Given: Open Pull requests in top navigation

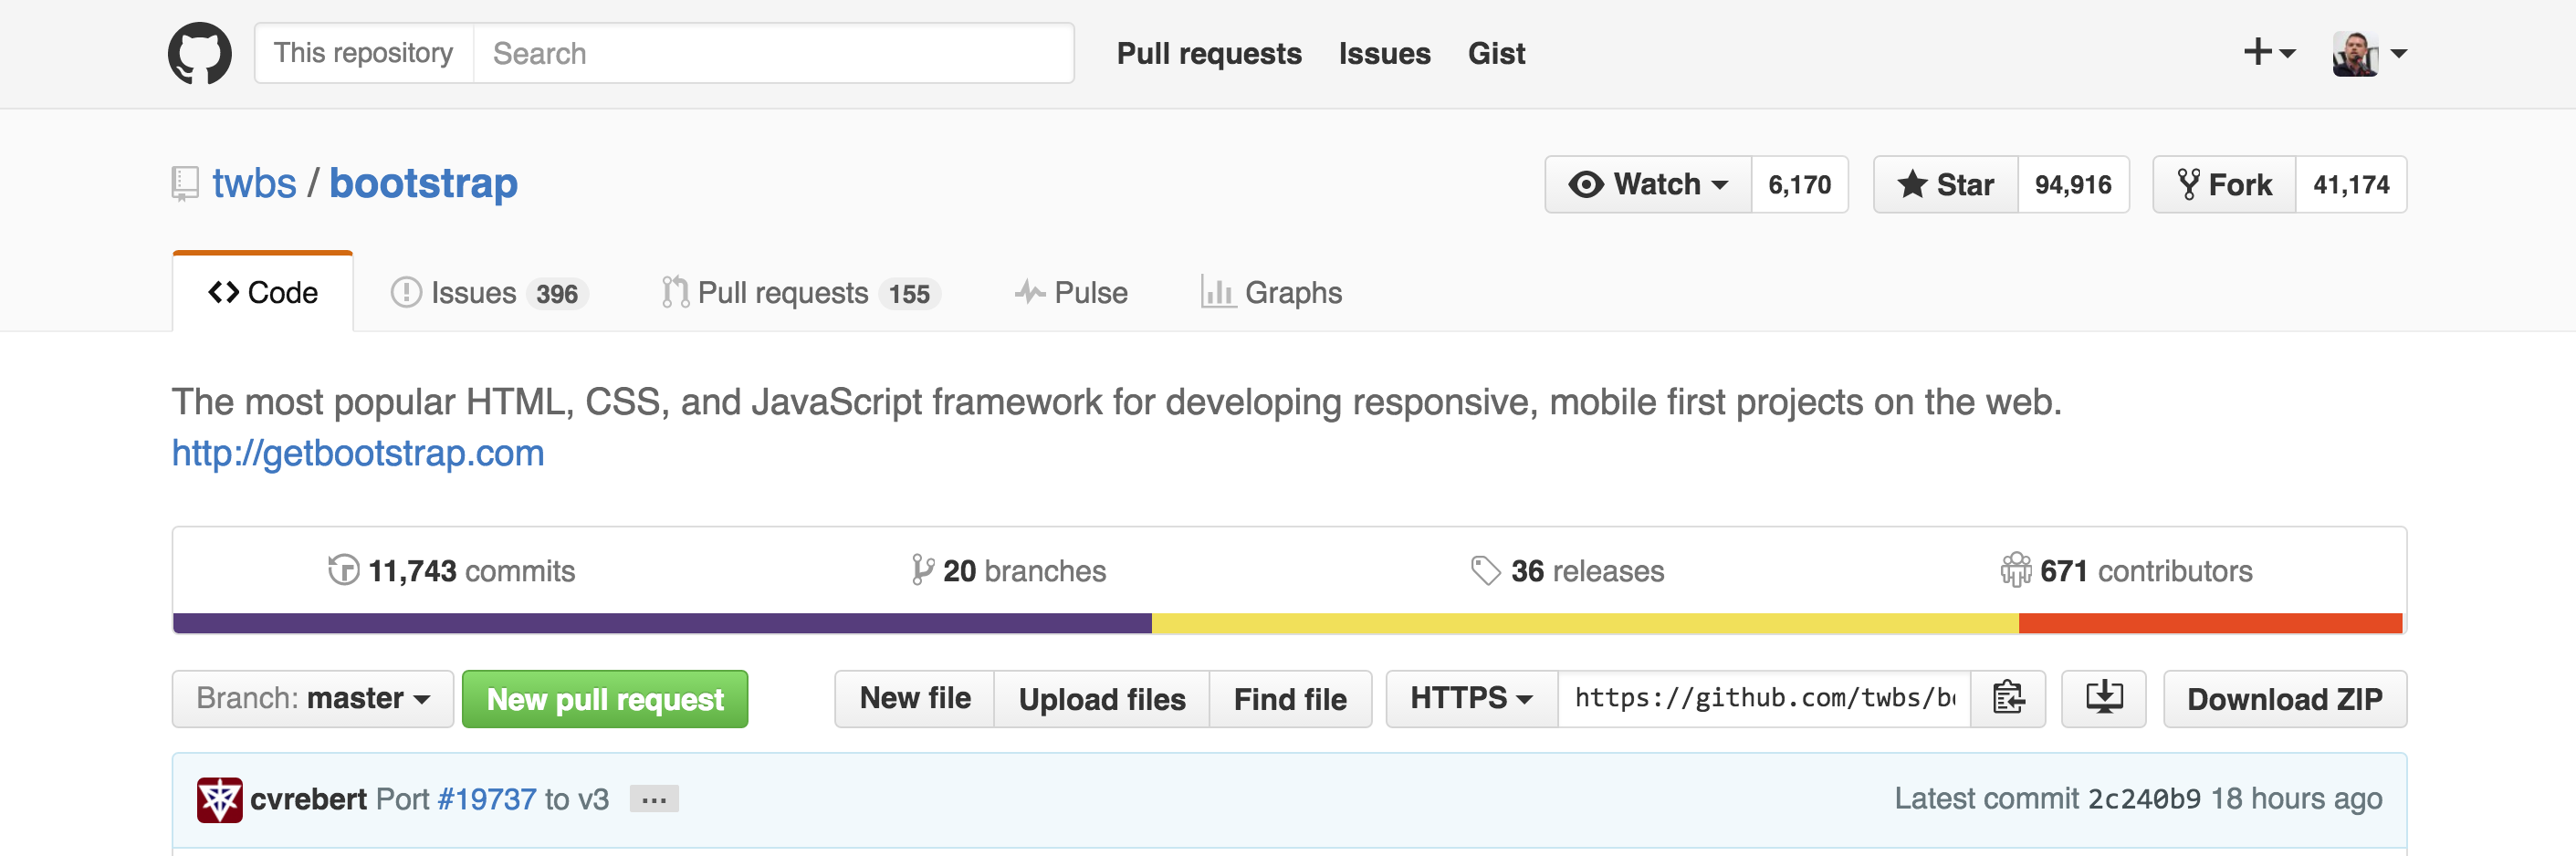Looking at the screenshot, I should click(x=1209, y=53).
